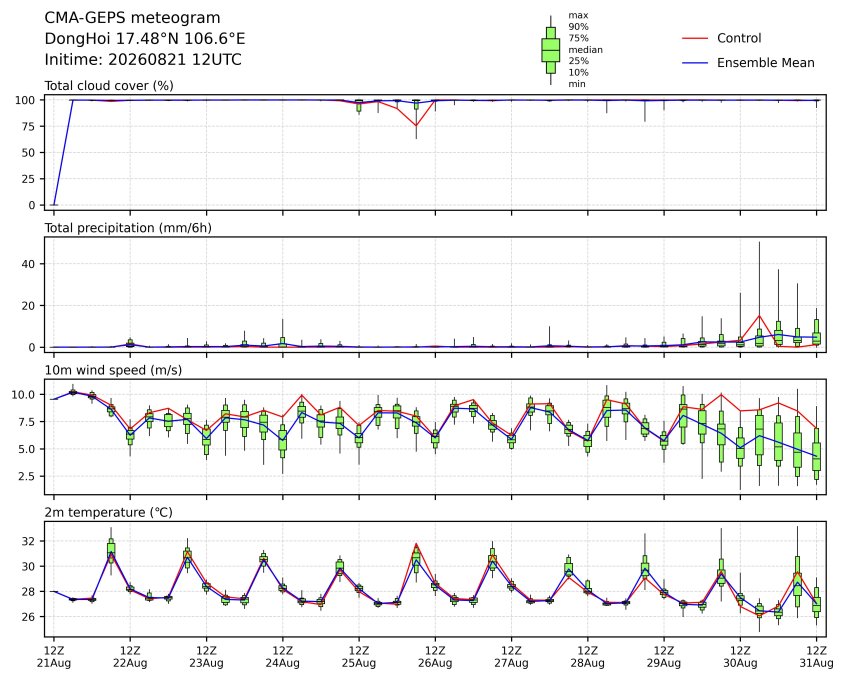The width and height of the screenshot is (845, 680).
Task: Click the '12Z 23Aug' x-axis label
Action: [x=206, y=657]
